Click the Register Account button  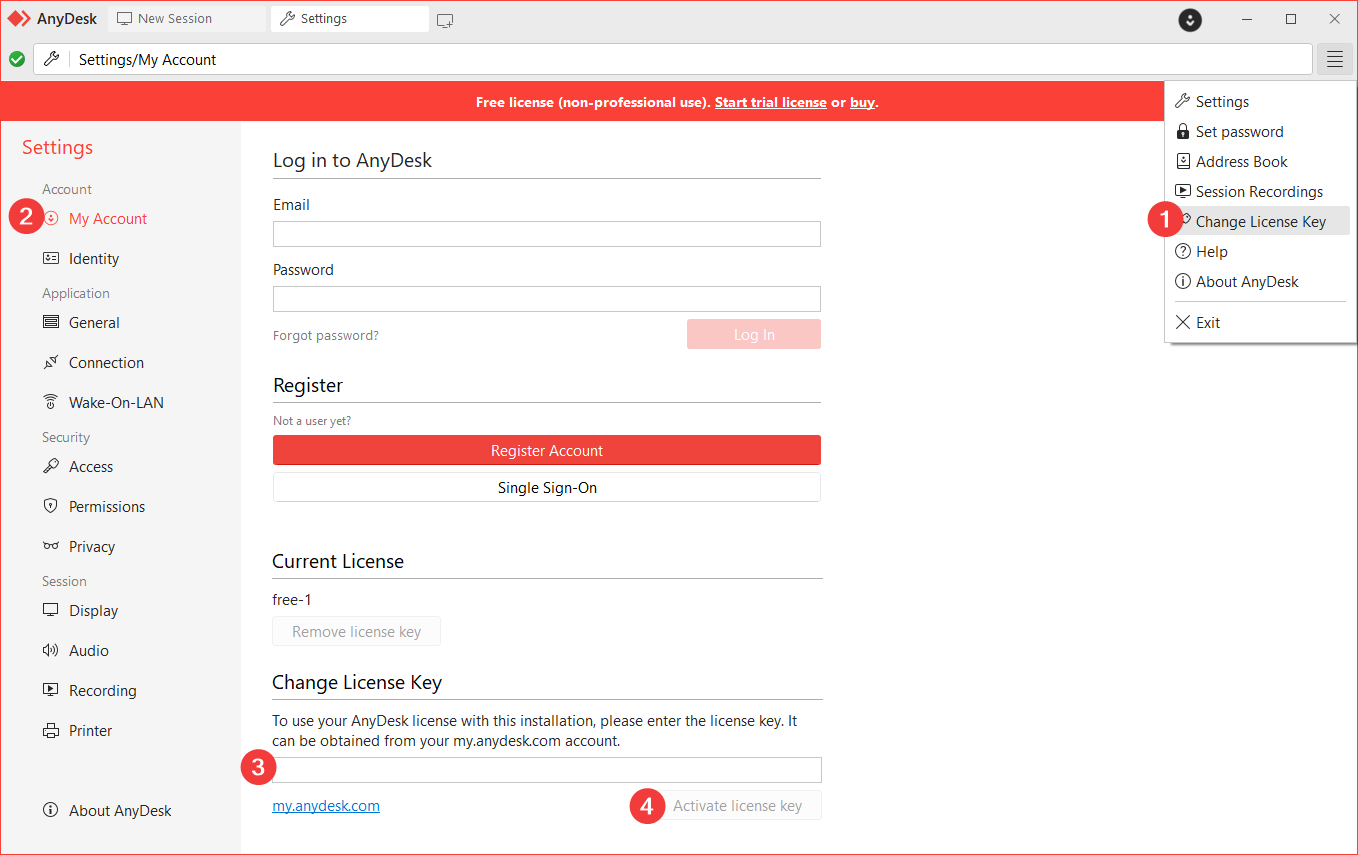[547, 450]
